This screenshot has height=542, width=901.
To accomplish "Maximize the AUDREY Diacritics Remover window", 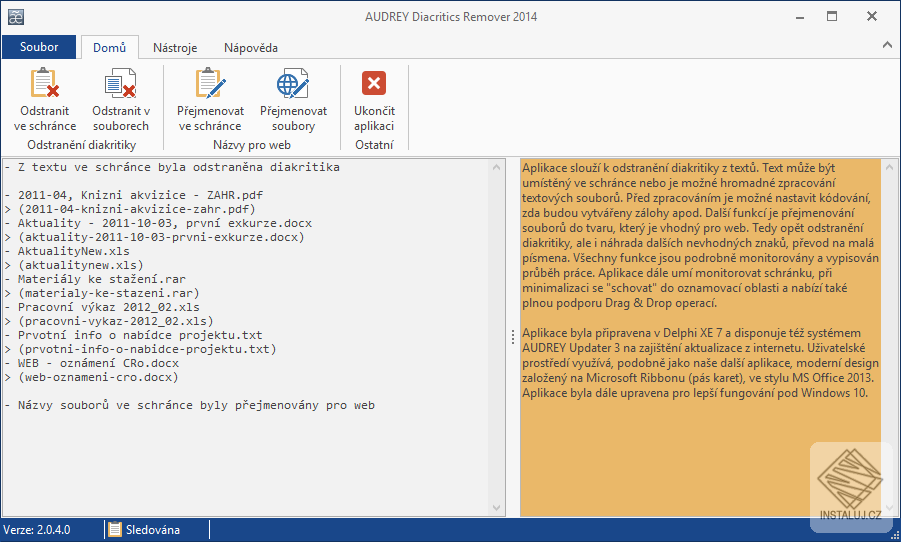I will [x=831, y=17].
